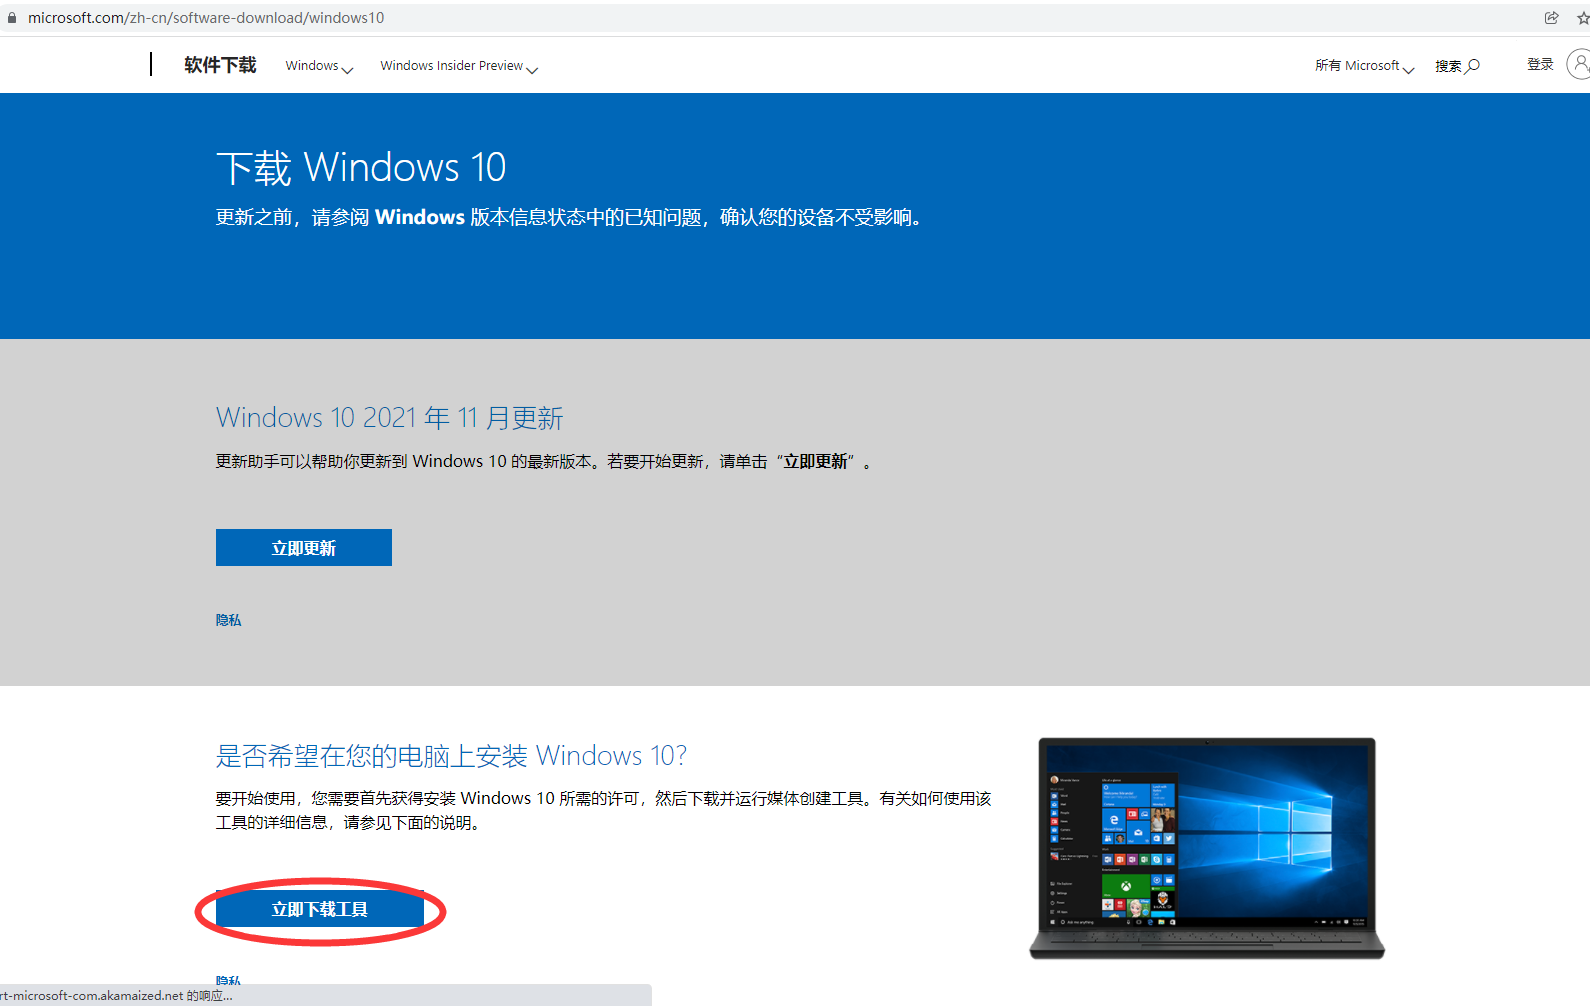Open the account profile avatar icon
1590x1006 pixels.
(1580, 65)
